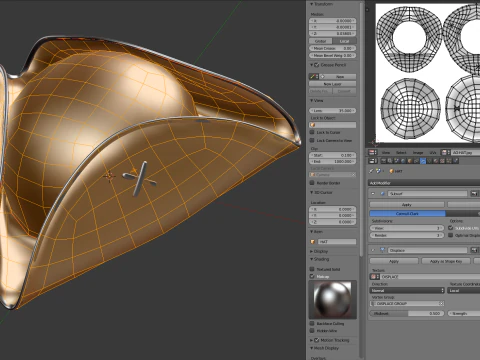The width and height of the screenshot is (480, 360).
Task: Open the Texture Coordinates Local dropdown
Action: tap(464, 291)
